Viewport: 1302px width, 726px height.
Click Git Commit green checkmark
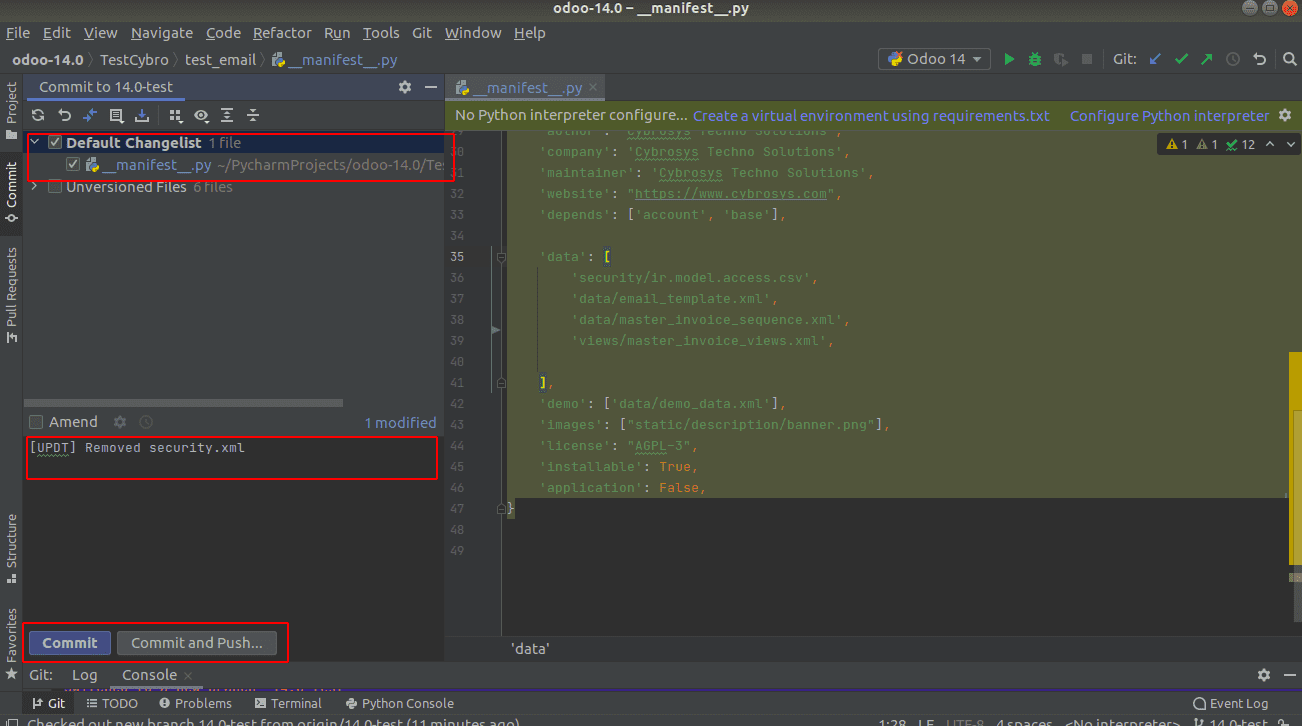pyautogui.click(x=1181, y=59)
